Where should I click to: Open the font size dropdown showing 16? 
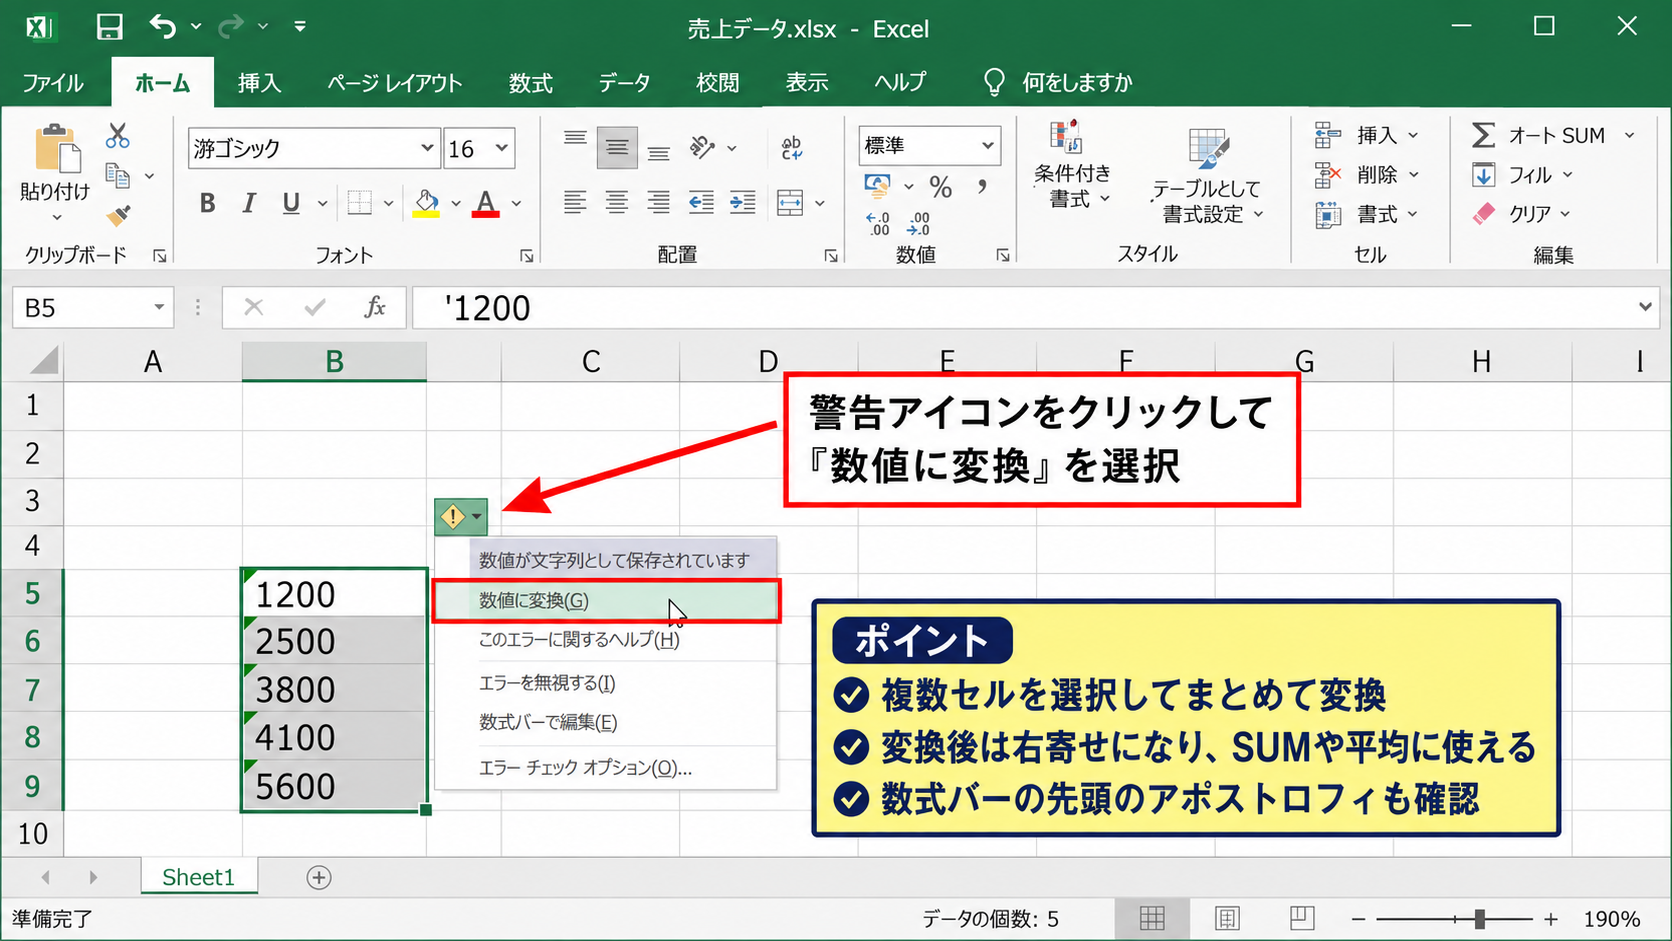(502, 148)
